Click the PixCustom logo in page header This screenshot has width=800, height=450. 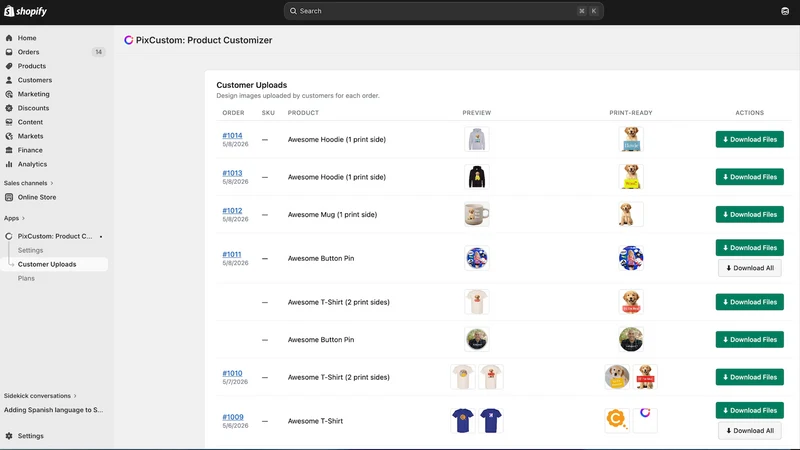tap(129, 40)
